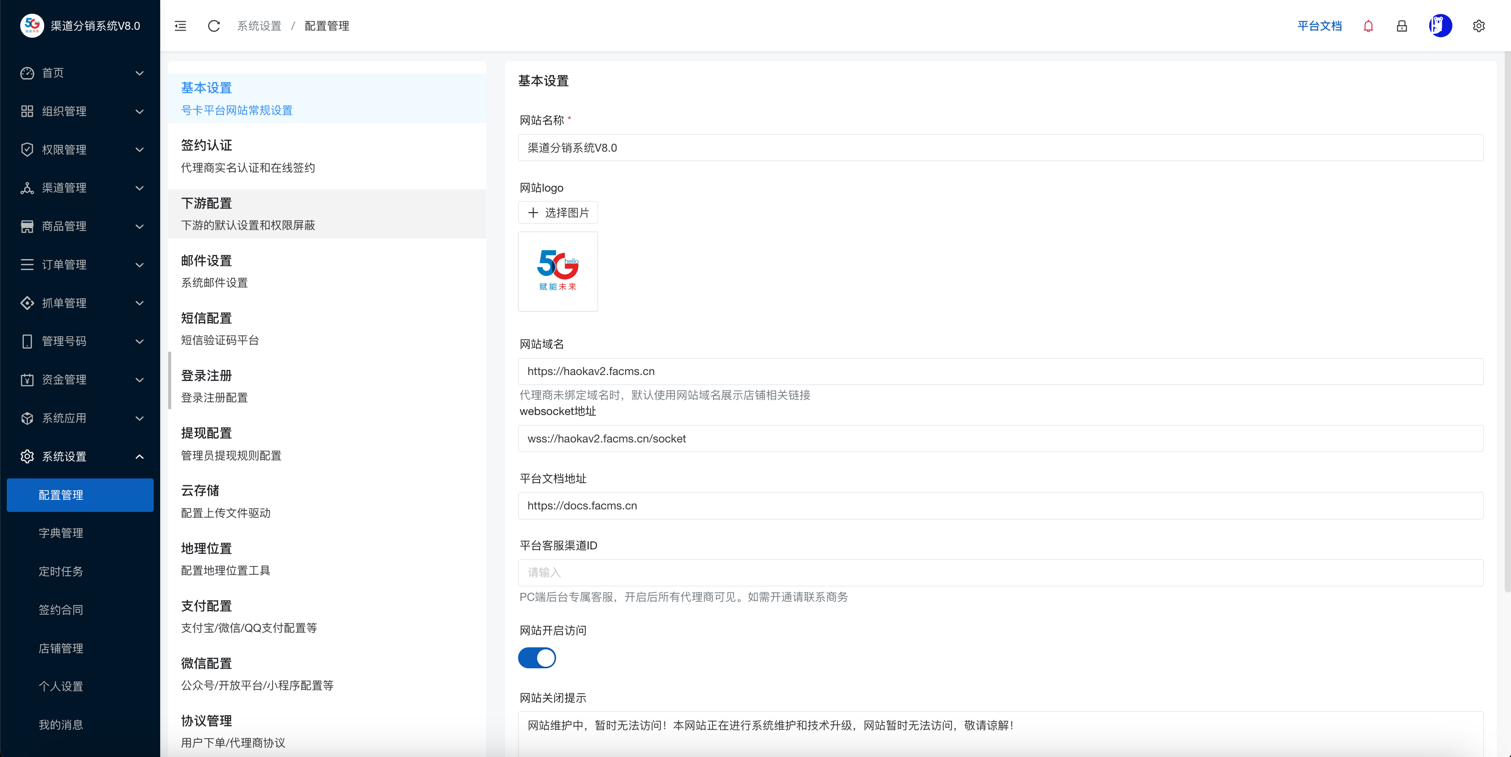点击右上角的用户头像
The image size is (1511, 757).
1439,25
